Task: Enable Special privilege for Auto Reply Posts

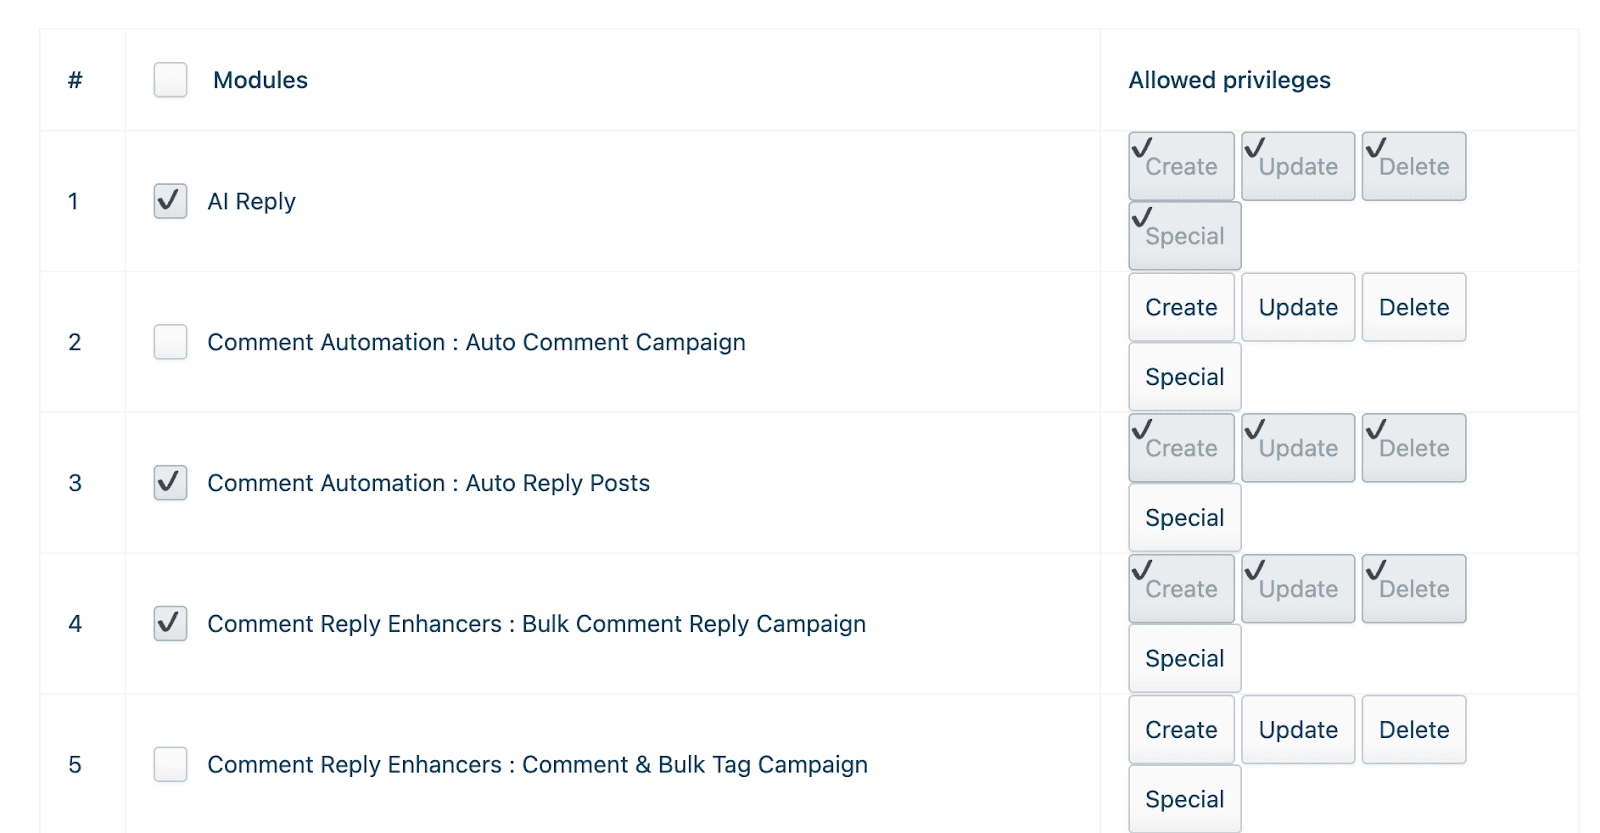Action: (x=1184, y=518)
